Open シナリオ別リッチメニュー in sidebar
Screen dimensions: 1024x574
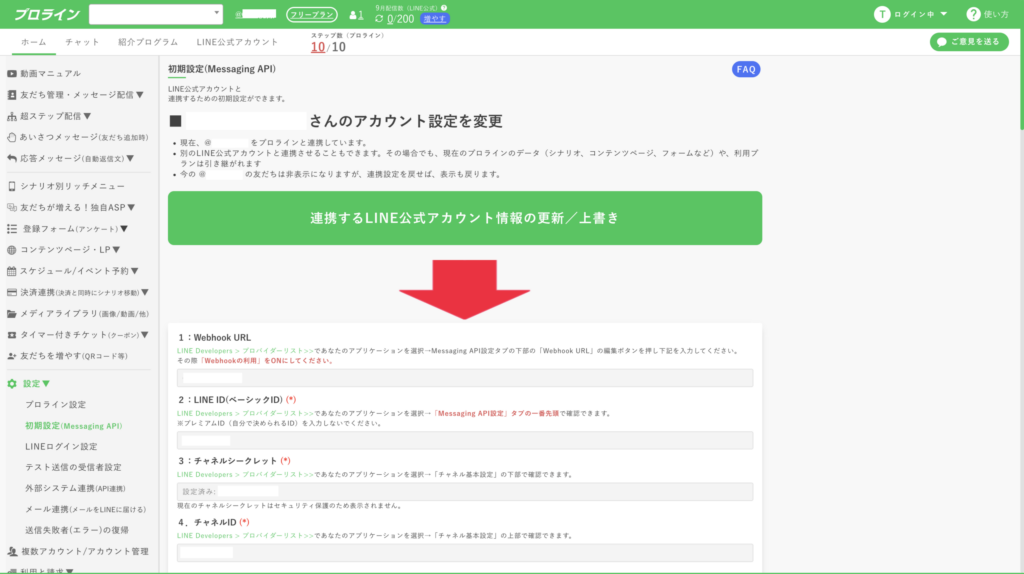pyautogui.click(x=72, y=186)
